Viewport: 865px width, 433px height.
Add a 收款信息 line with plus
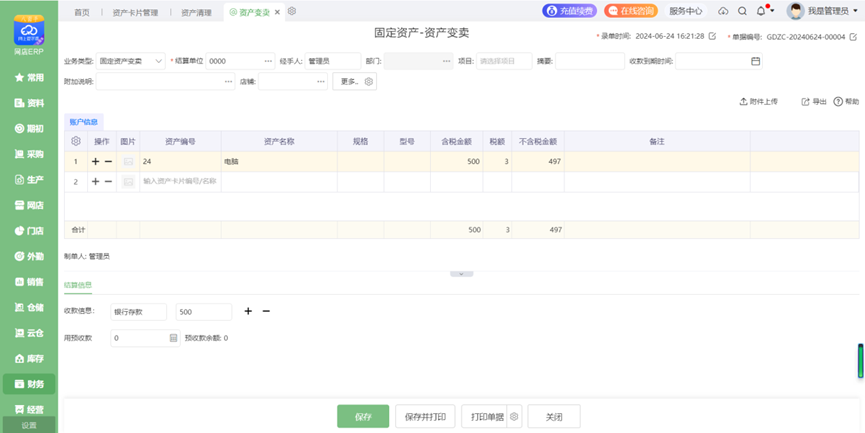[248, 311]
